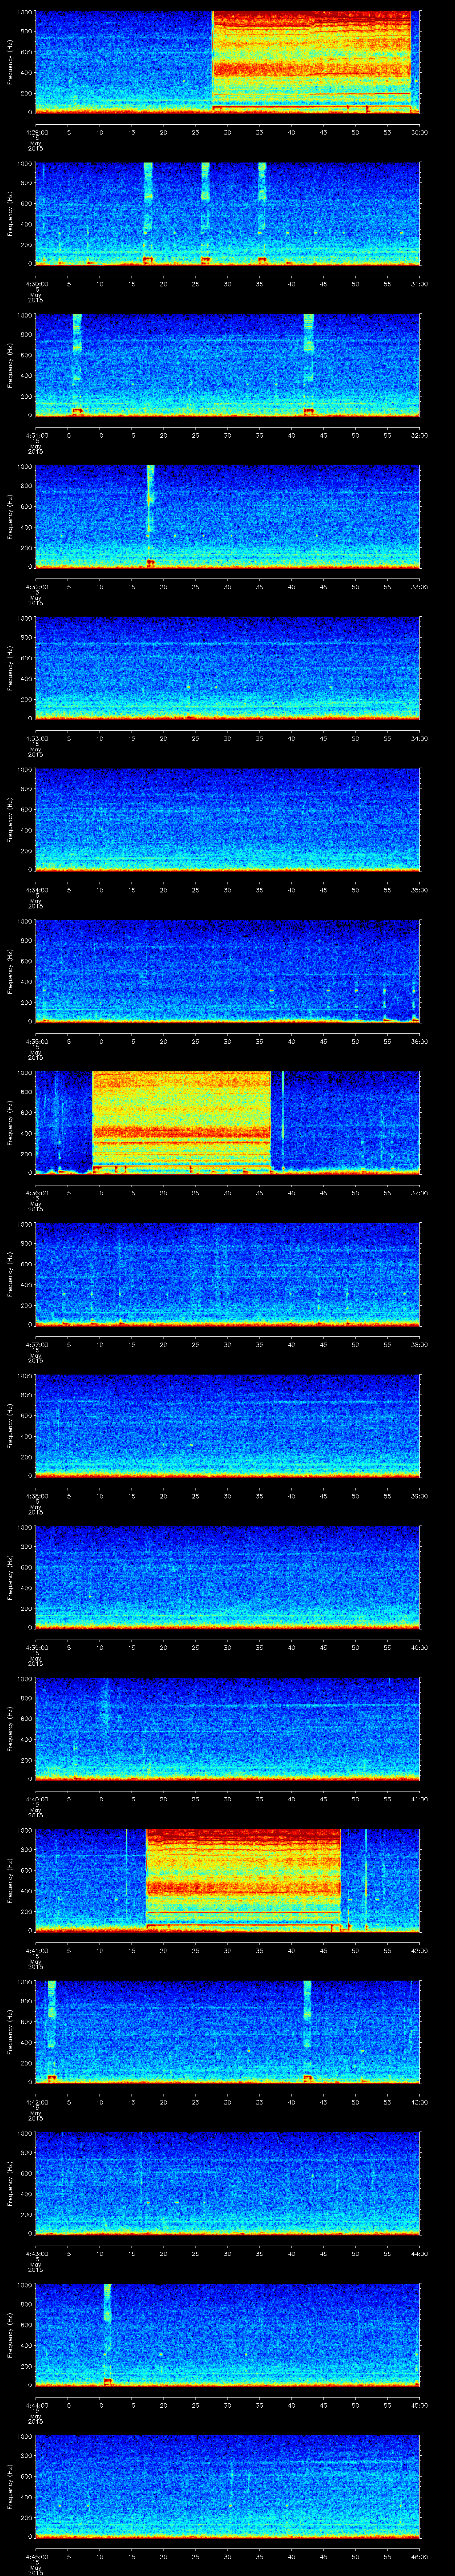Click the "4:38:00" start time label

pyautogui.click(x=36, y=1496)
